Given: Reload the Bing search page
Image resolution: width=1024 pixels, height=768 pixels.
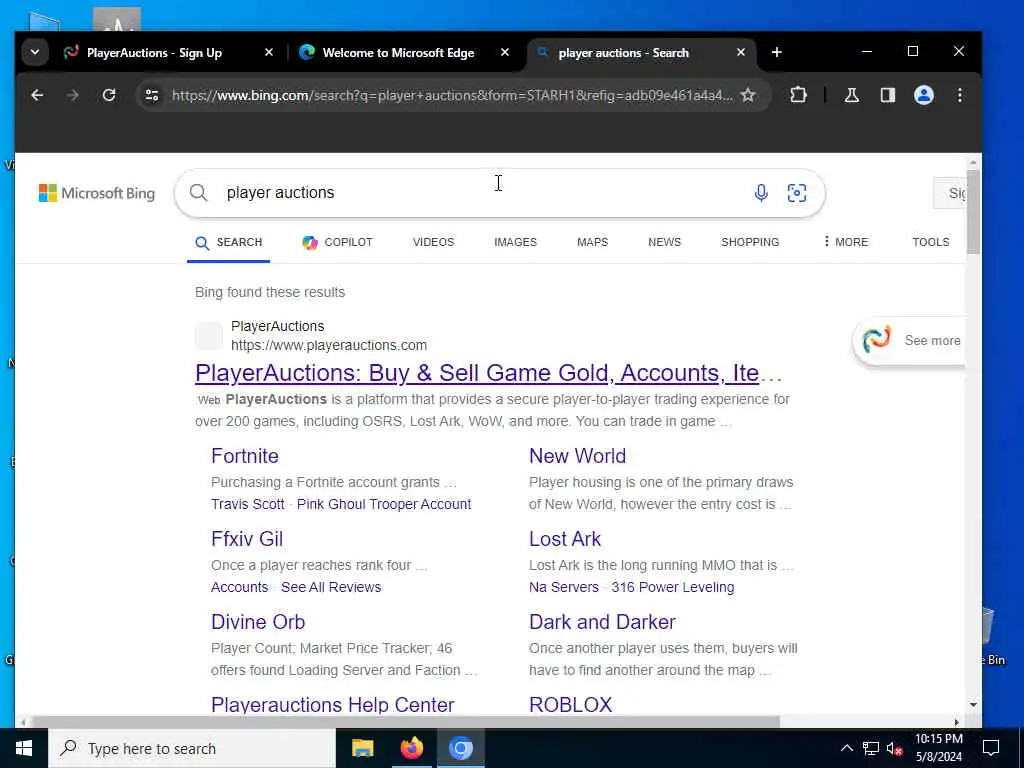Looking at the screenshot, I should pos(109,95).
